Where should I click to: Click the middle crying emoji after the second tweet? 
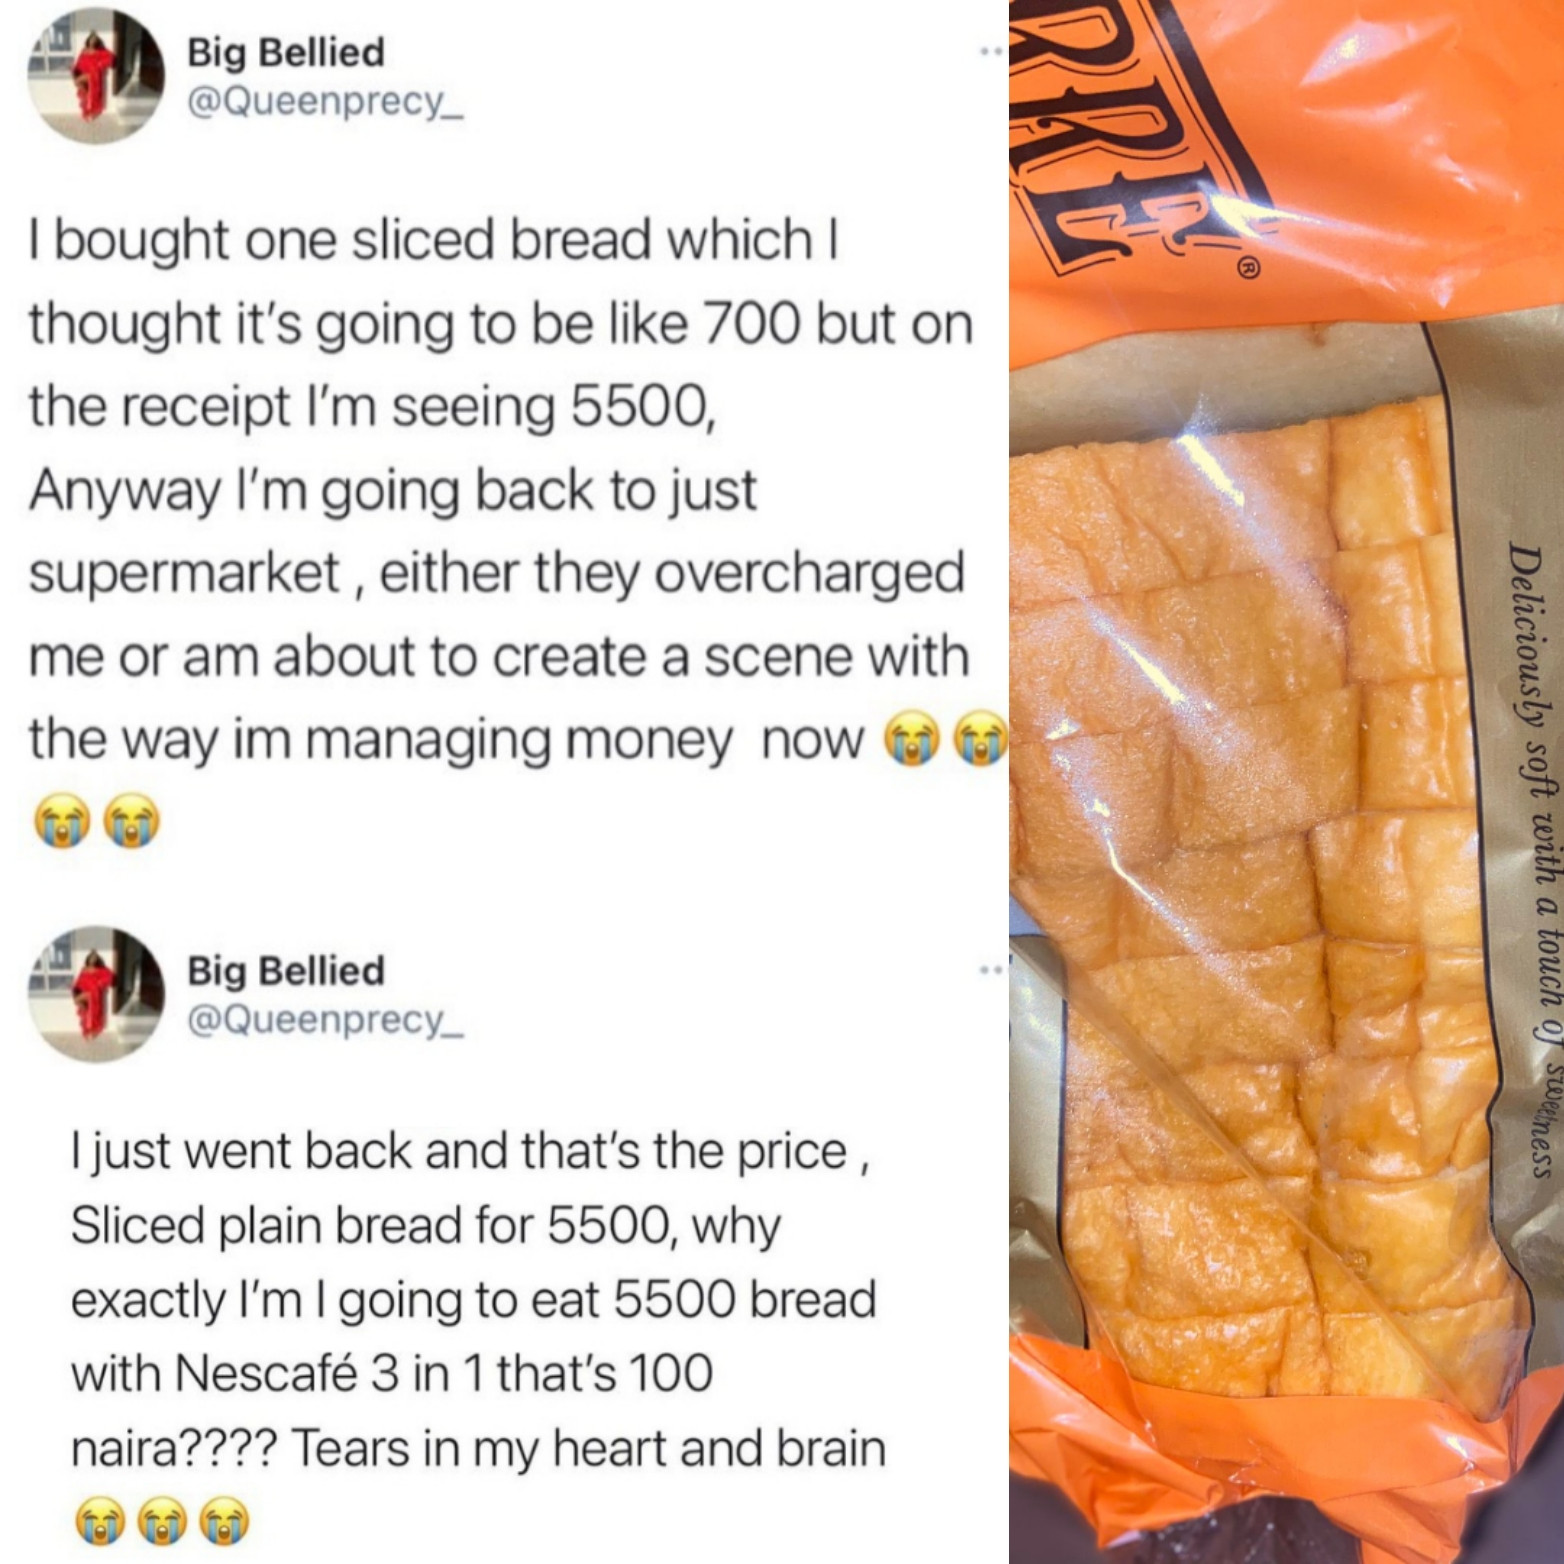(162, 1523)
